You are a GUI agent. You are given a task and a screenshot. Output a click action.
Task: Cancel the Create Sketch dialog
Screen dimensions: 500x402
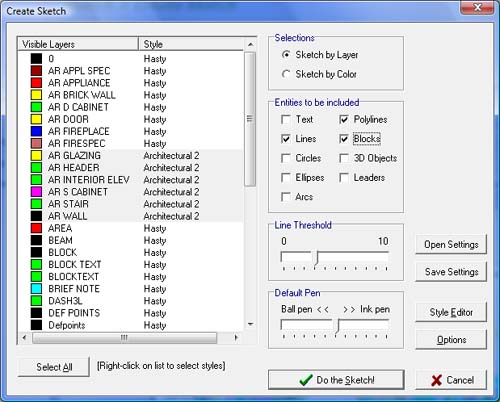pos(451,380)
